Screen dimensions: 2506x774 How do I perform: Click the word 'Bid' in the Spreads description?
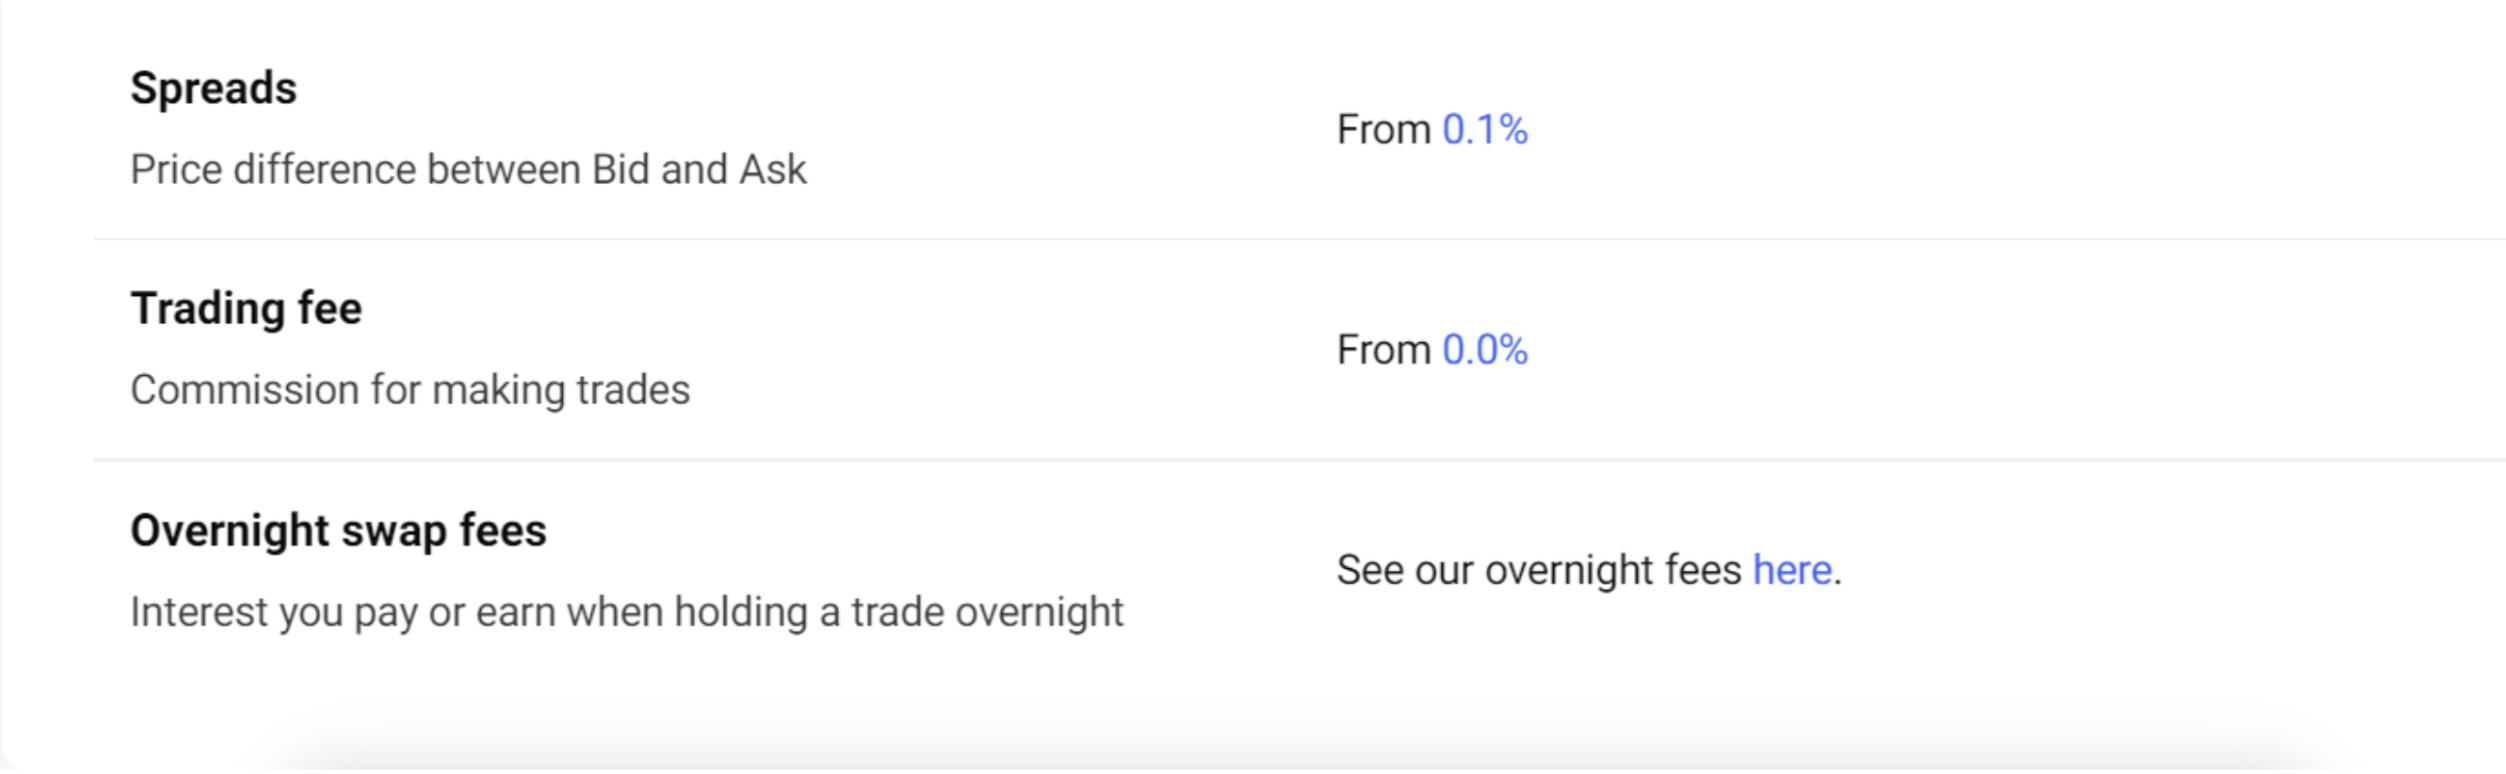tap(621, 170)
